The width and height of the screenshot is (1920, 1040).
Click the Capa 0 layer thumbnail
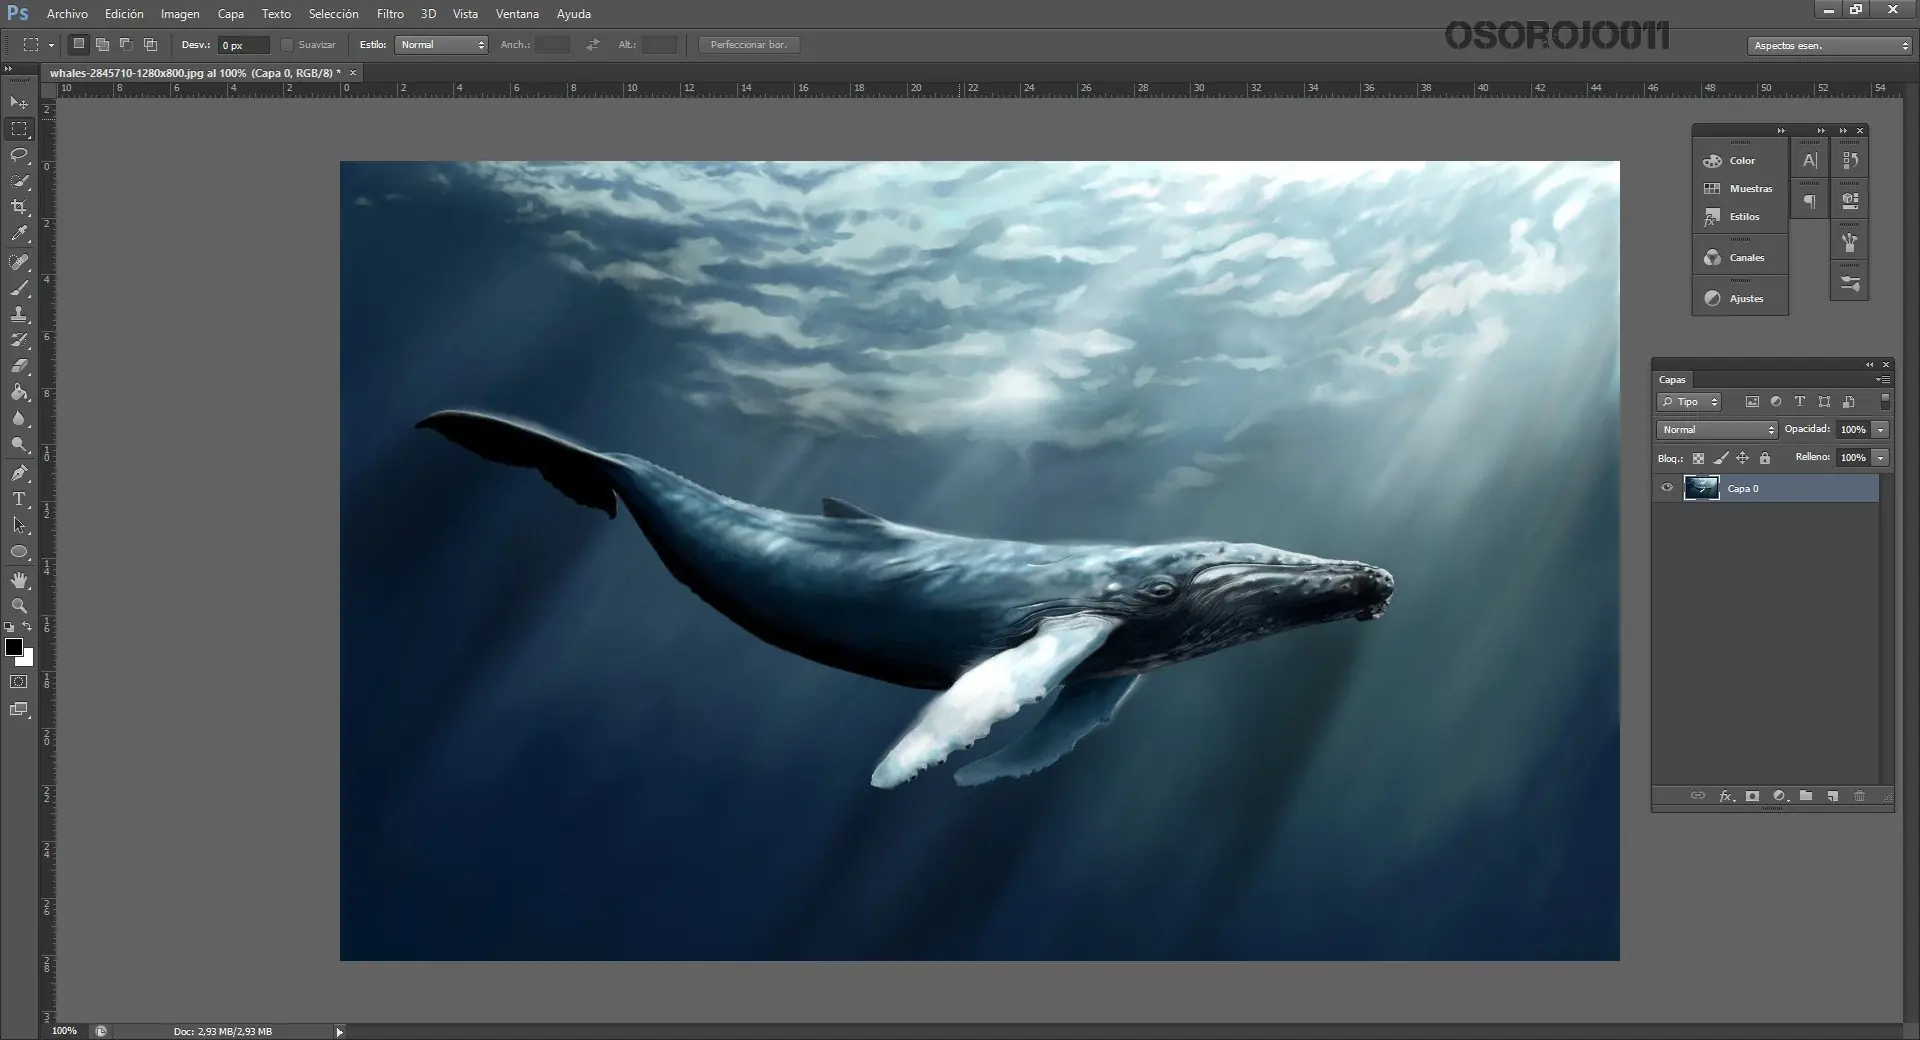[x=1702, y=488]
